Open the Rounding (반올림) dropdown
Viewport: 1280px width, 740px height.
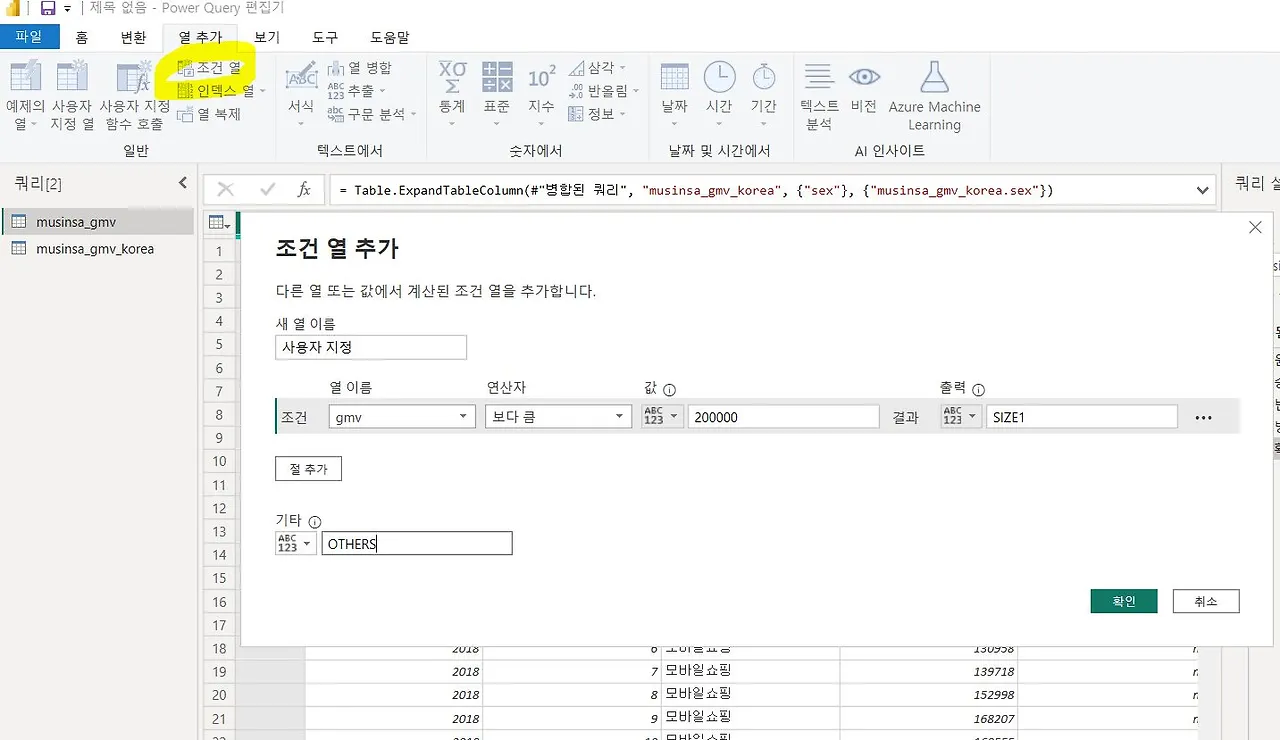point(604,91)
